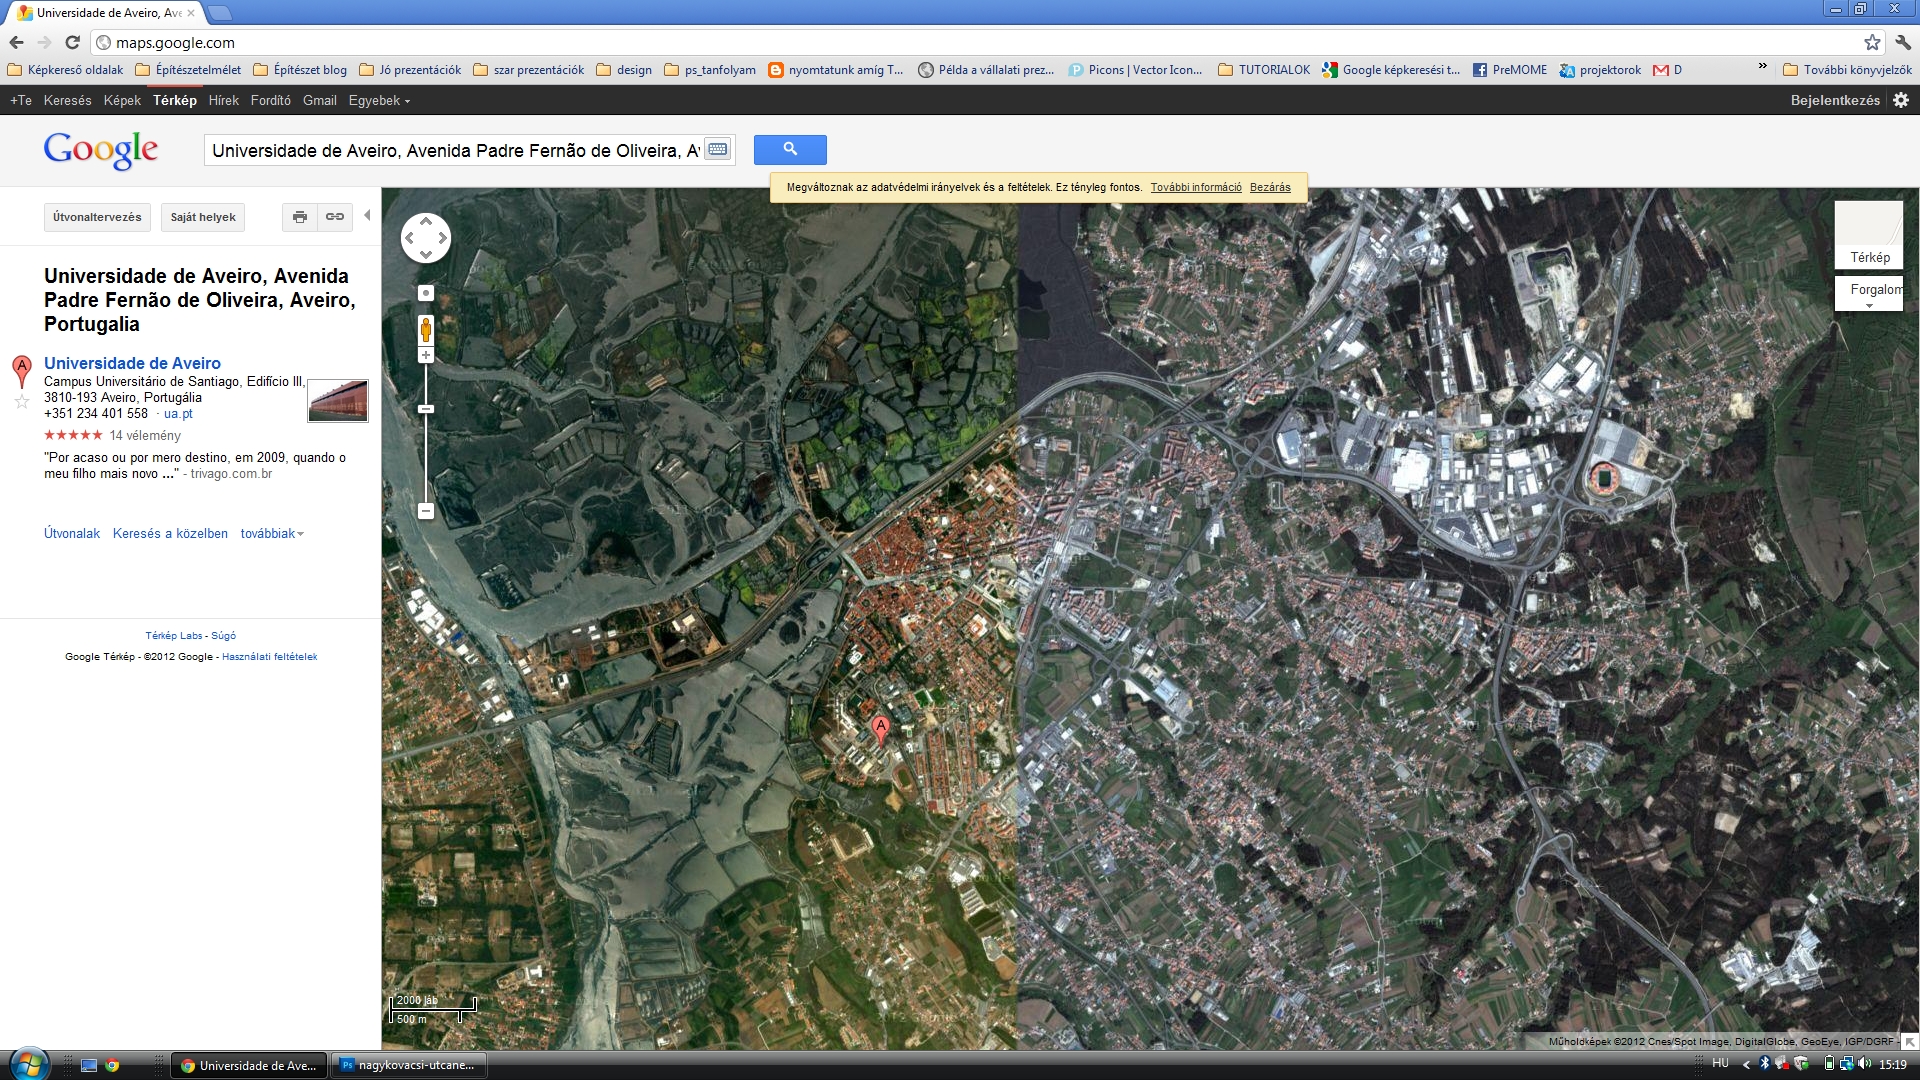Expand the továbbiak dropdown link

point(272,534)
